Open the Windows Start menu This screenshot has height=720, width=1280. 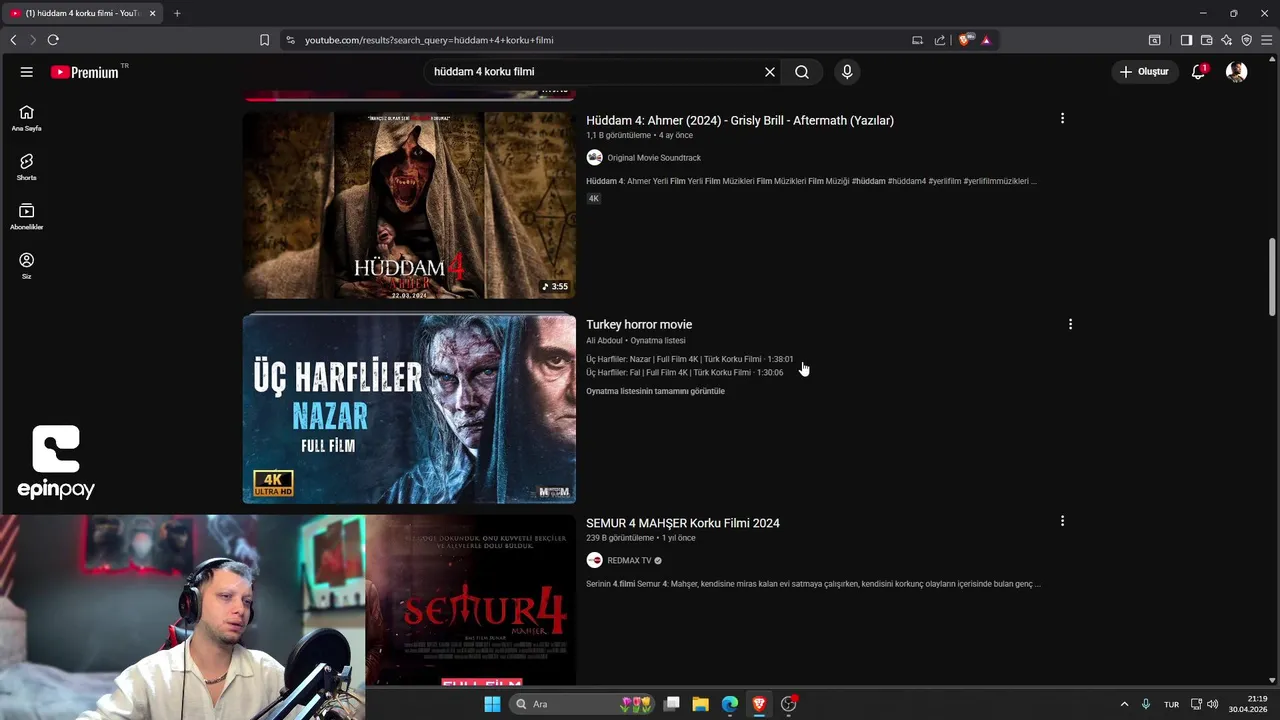(492, 704)
